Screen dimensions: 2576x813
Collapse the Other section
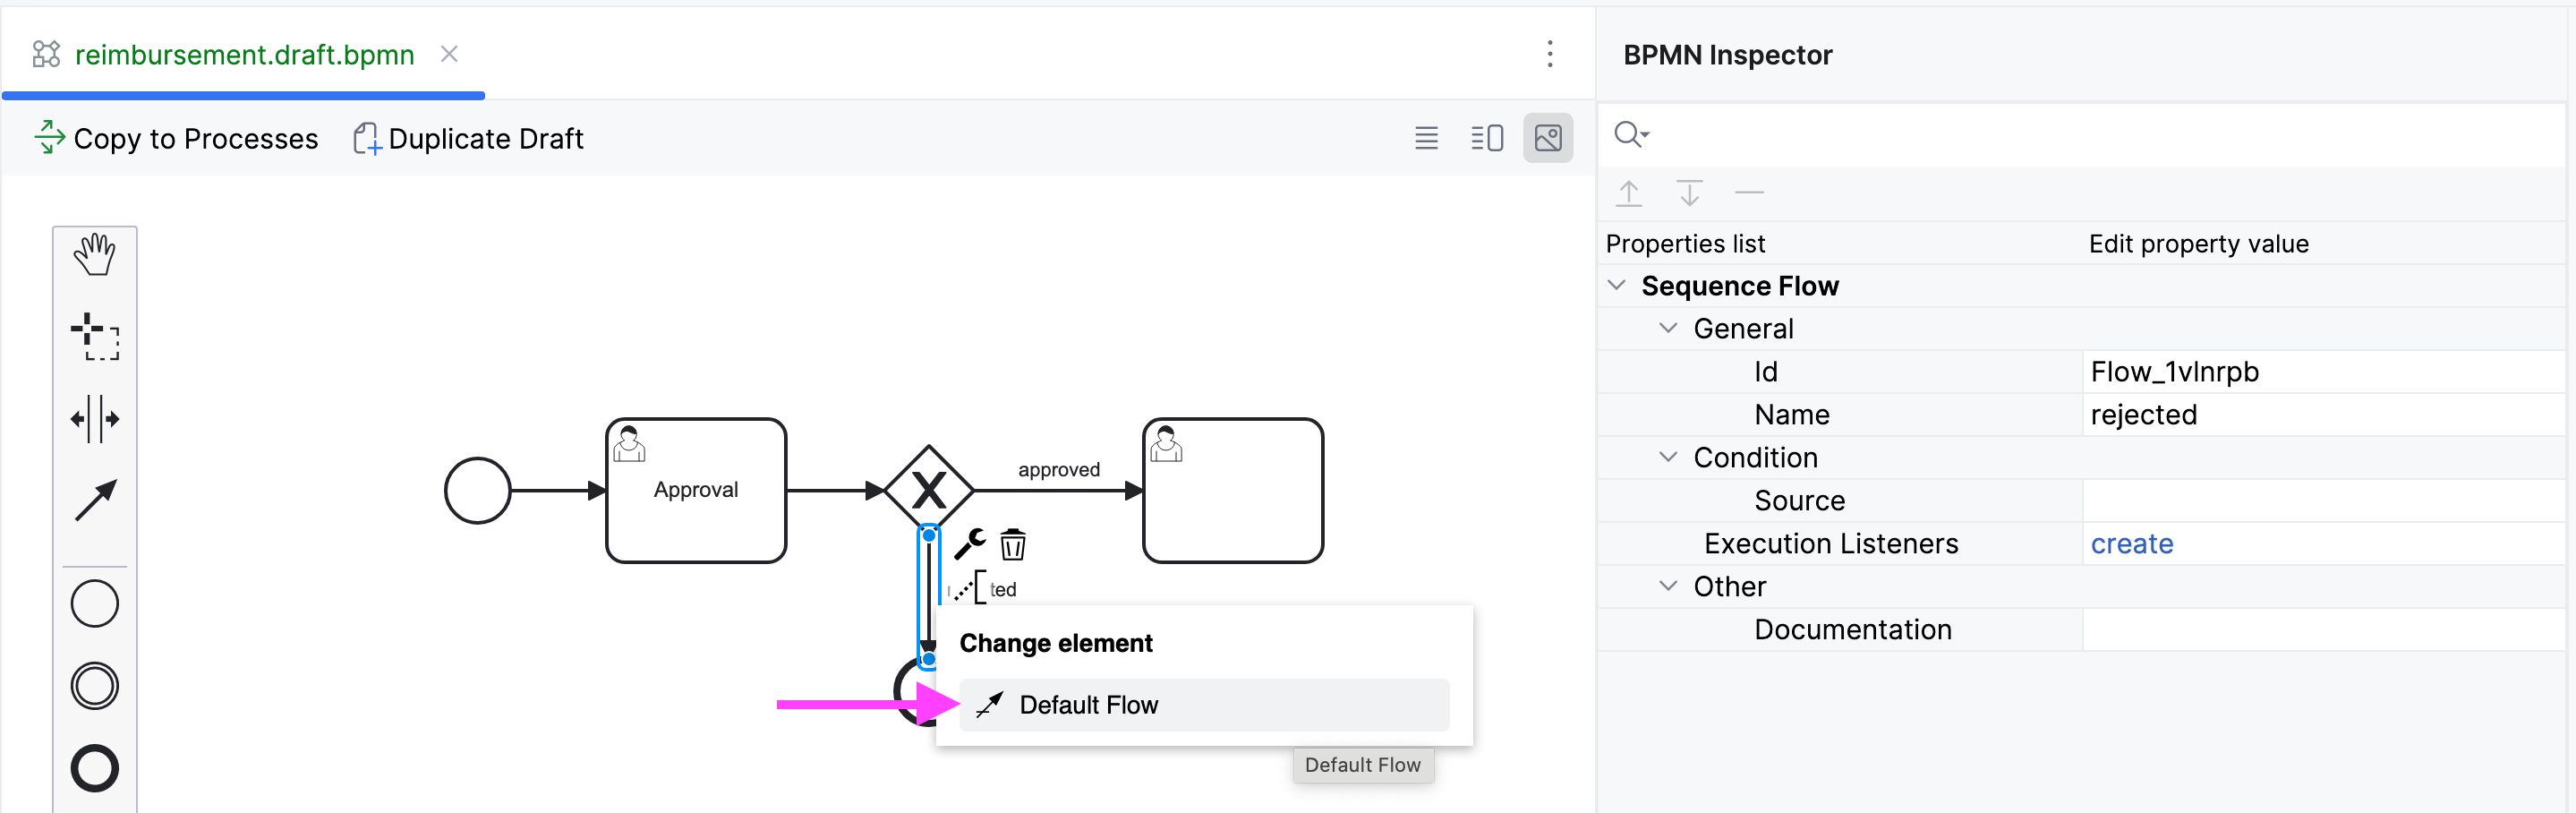coord(1667,586)
